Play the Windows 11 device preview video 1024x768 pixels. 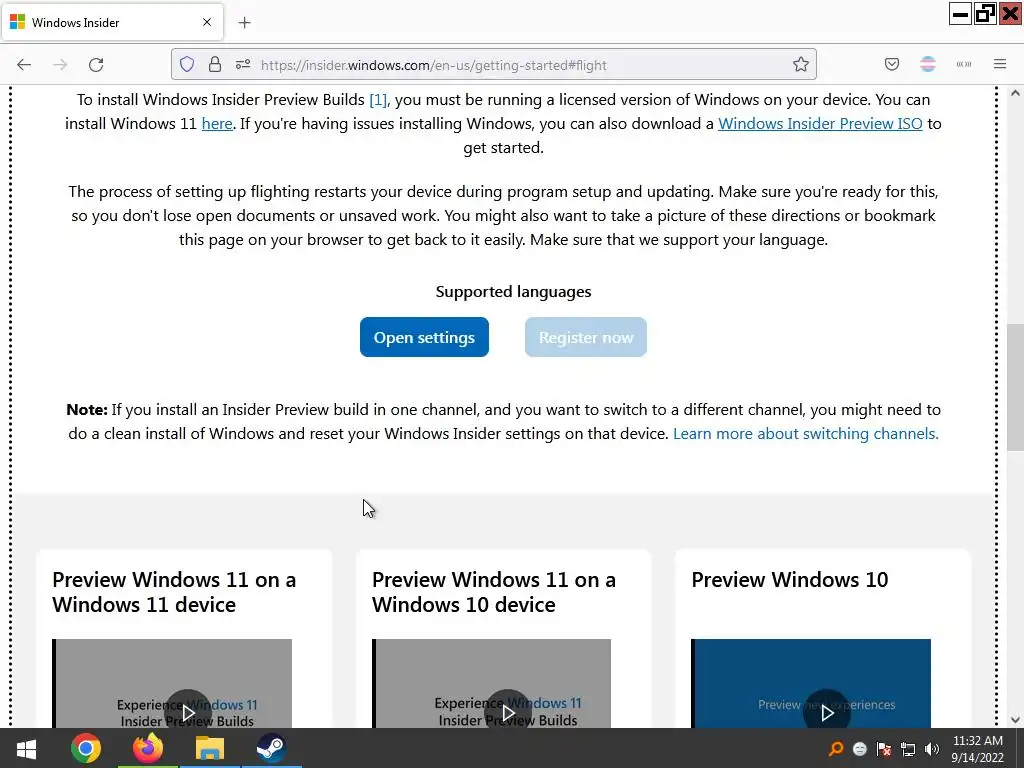click(188, 712)
